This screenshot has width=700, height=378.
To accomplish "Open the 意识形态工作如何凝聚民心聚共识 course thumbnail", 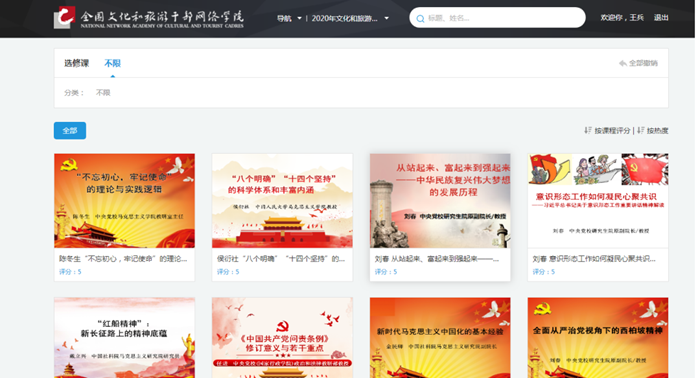I will 598,201.
